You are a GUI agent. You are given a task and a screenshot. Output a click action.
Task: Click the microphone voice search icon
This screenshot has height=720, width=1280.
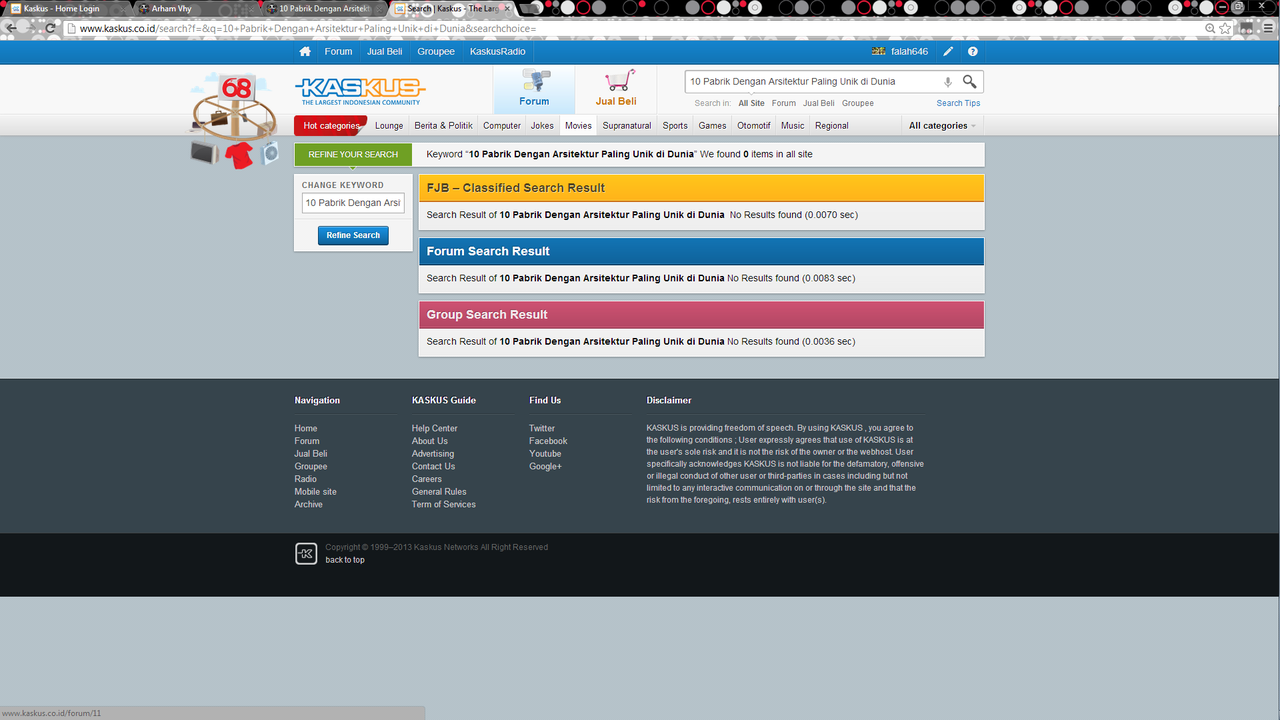pyautogui.click(x=948, y=82)
